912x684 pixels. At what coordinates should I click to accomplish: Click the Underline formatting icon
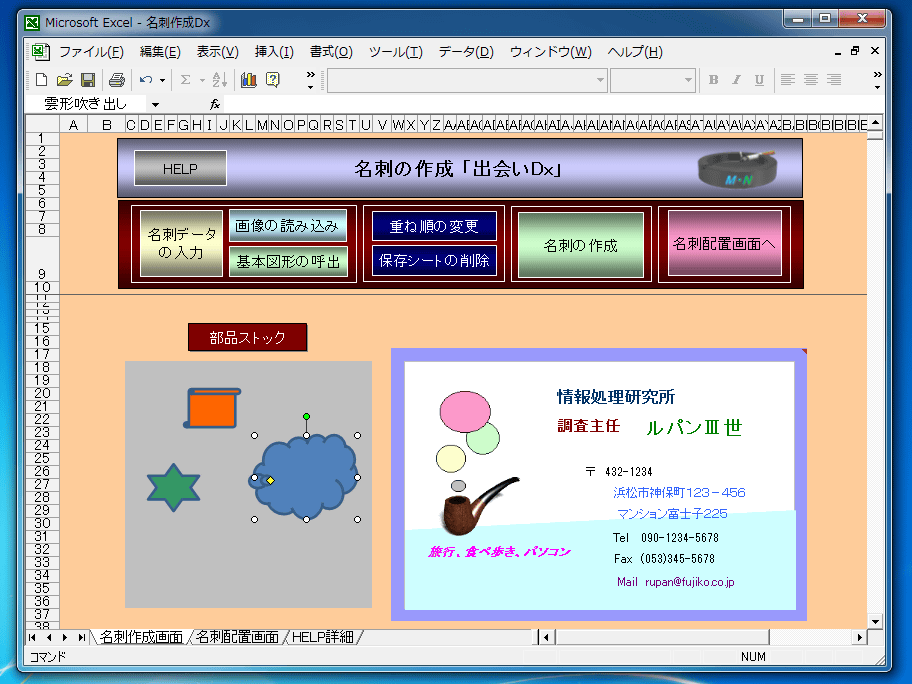pos(759,80)
